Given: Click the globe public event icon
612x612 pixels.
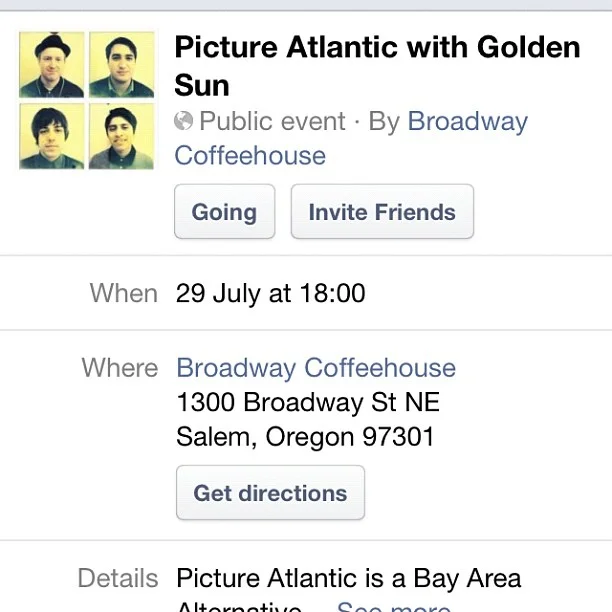Looking at the screenshot, I should [183, 121].
